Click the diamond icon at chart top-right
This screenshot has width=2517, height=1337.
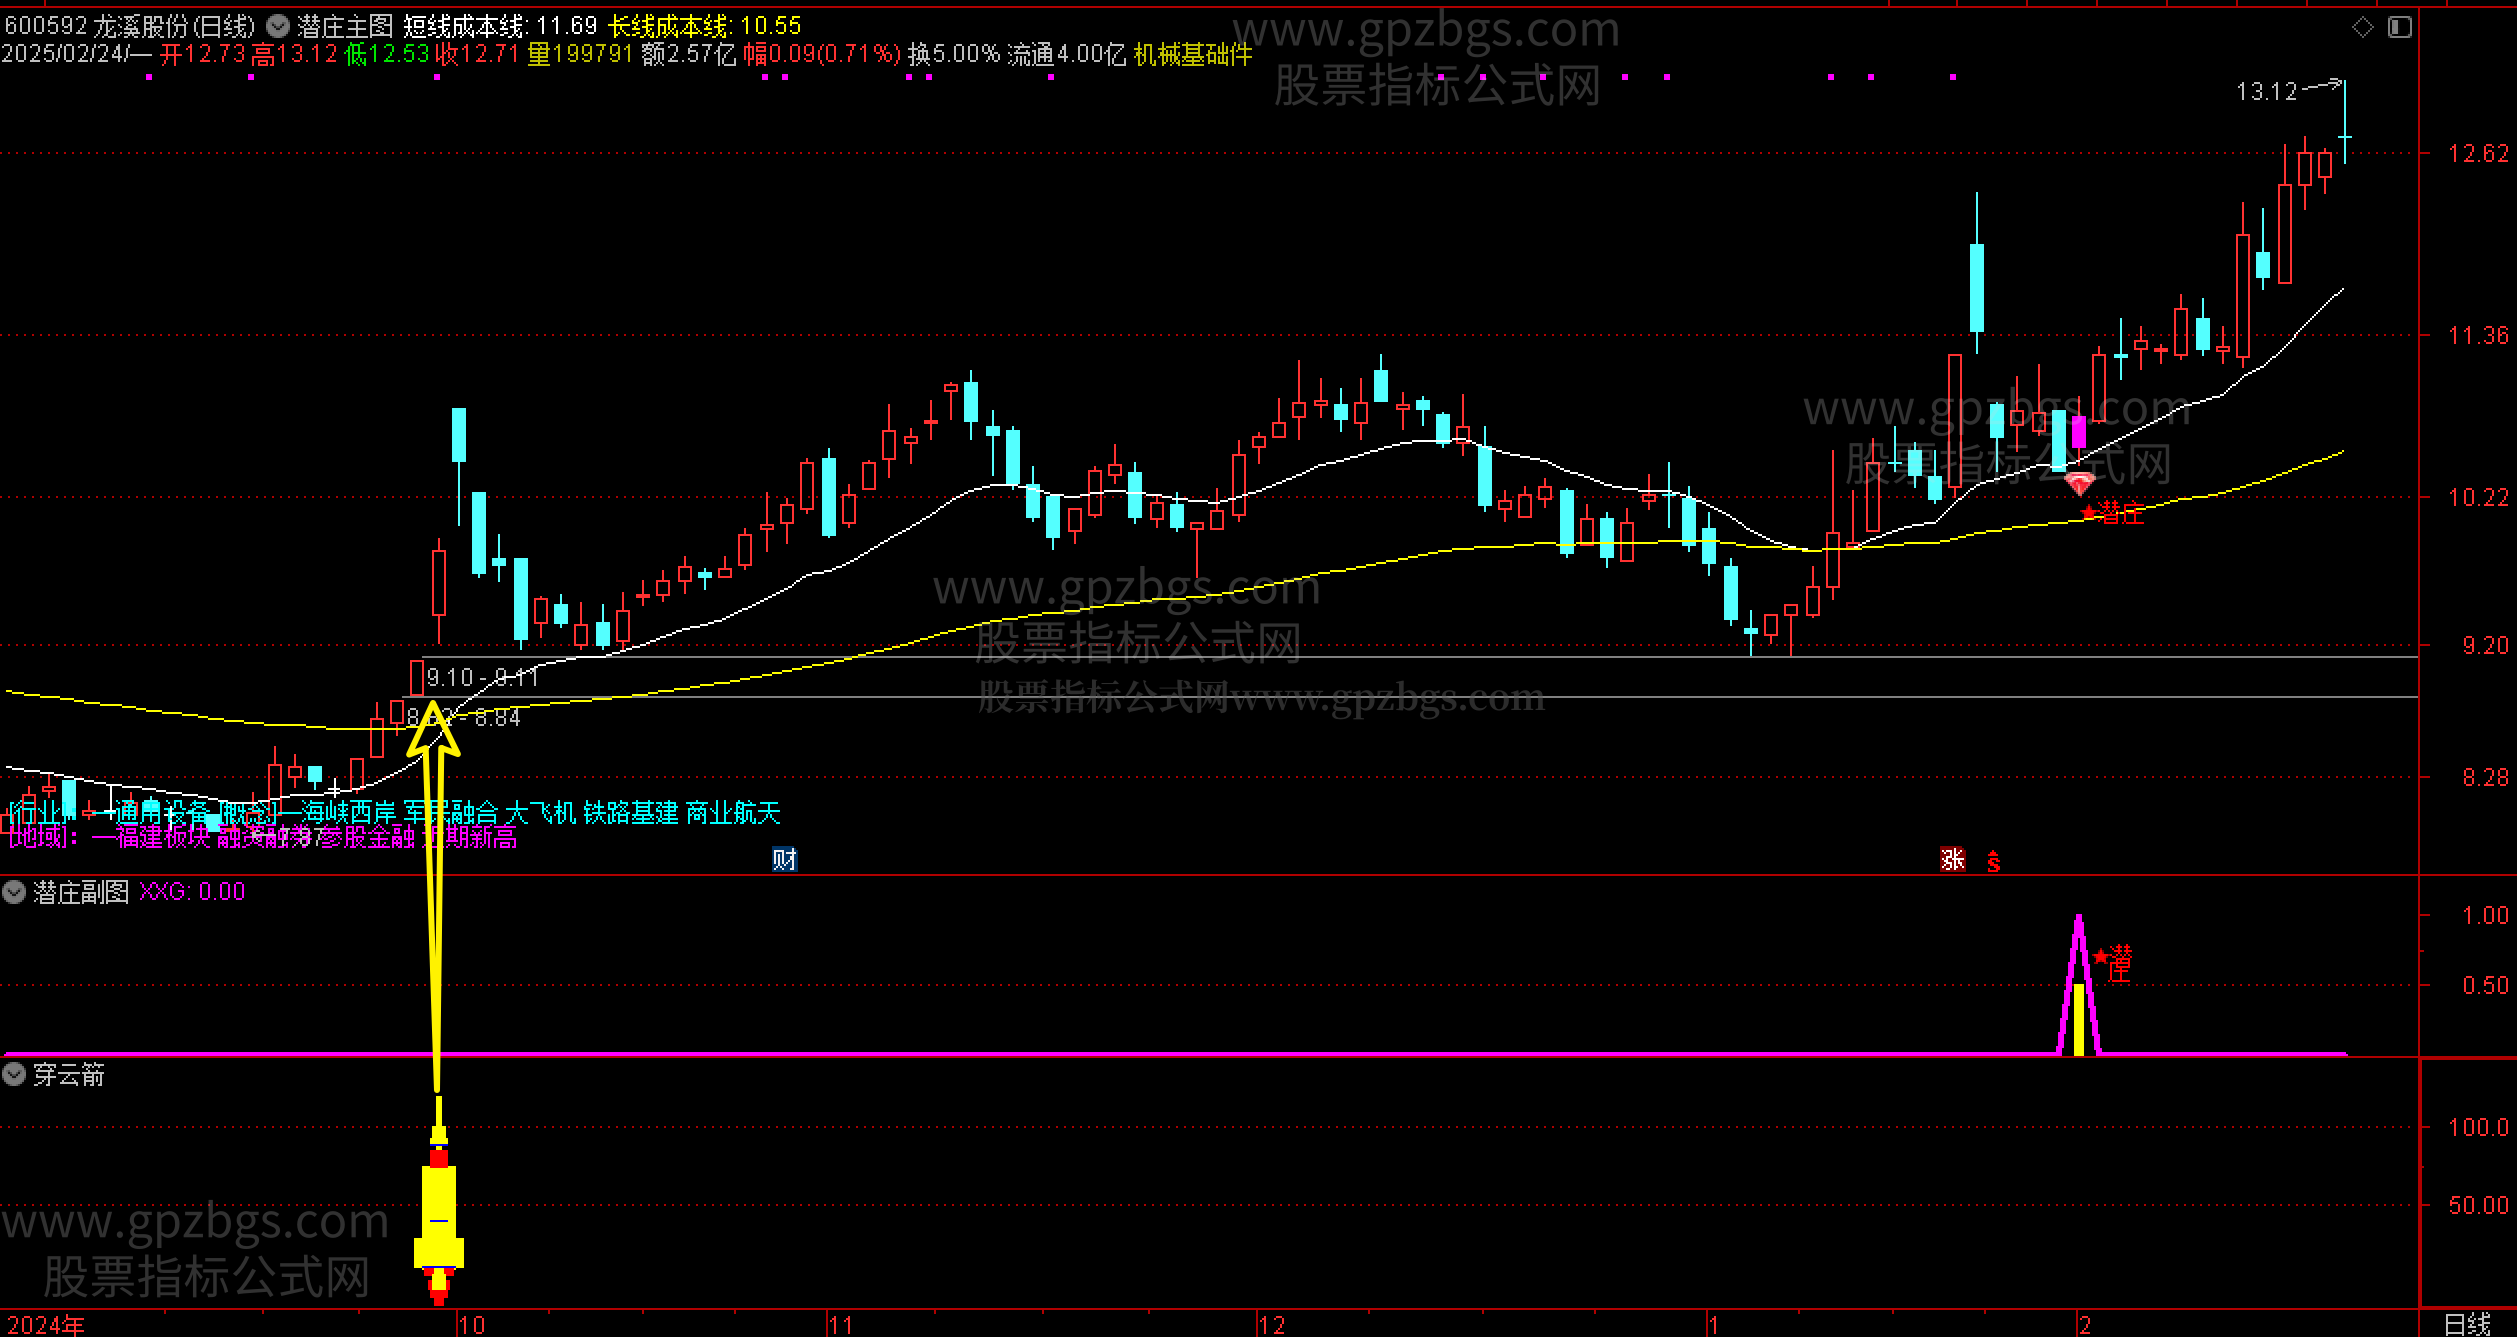click(2363, 27)
